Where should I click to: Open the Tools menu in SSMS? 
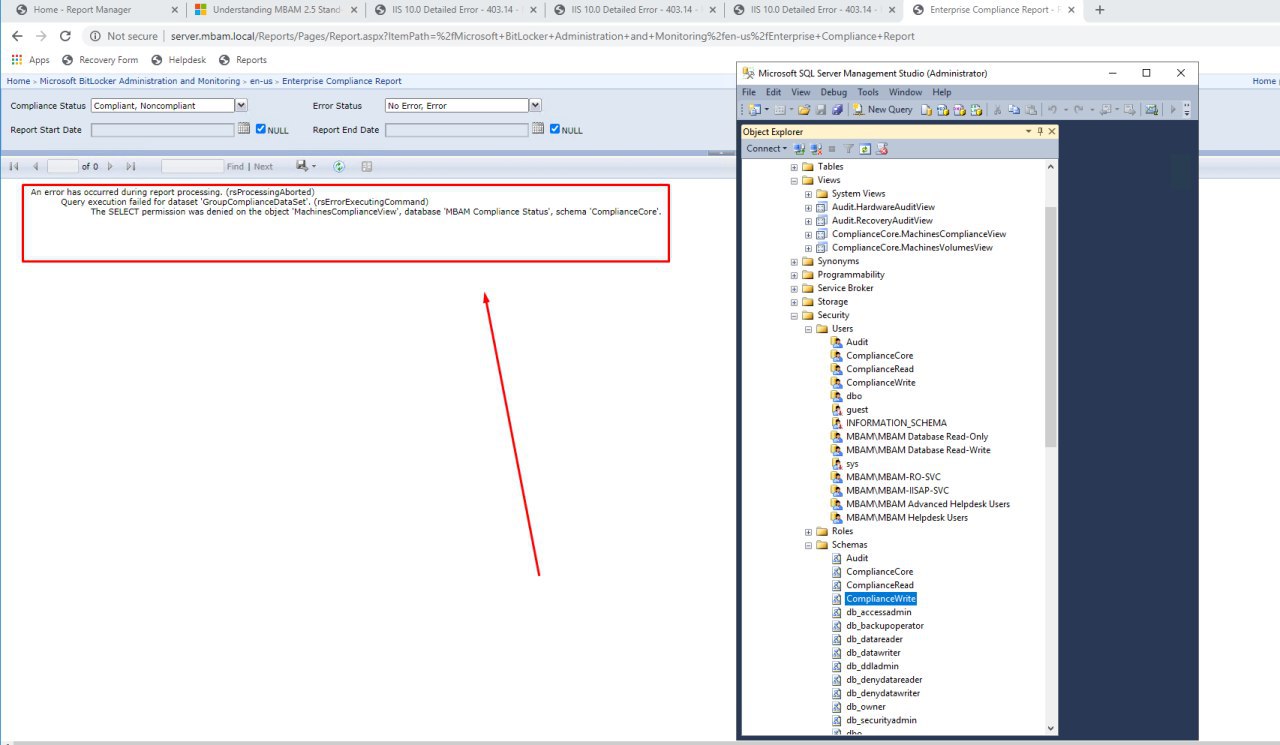[868, 92]
